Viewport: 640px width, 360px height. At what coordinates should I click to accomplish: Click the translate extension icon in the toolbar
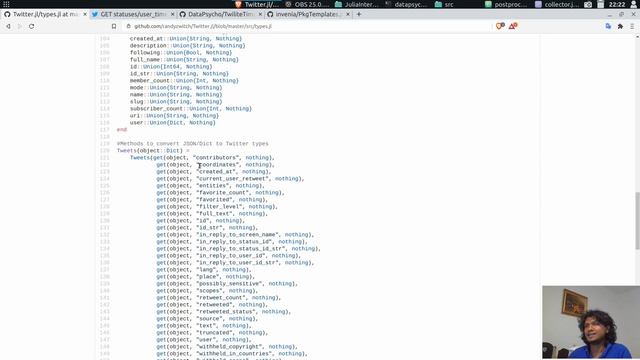pyautogui.click(x=608, y=26)
